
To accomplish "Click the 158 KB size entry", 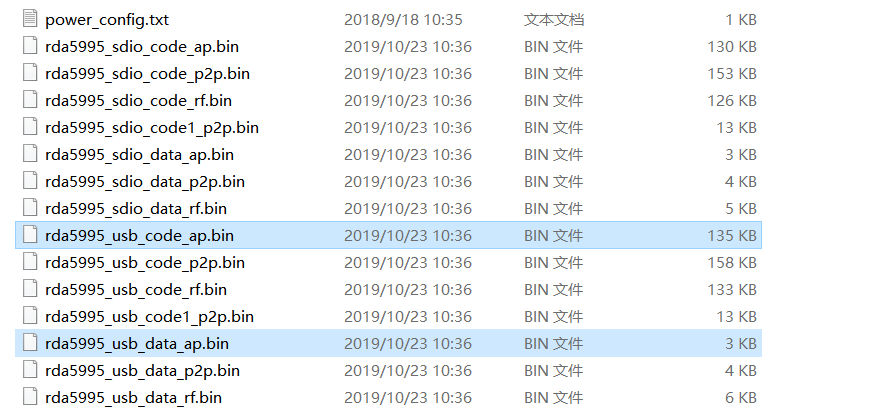I will pos(732,263).
